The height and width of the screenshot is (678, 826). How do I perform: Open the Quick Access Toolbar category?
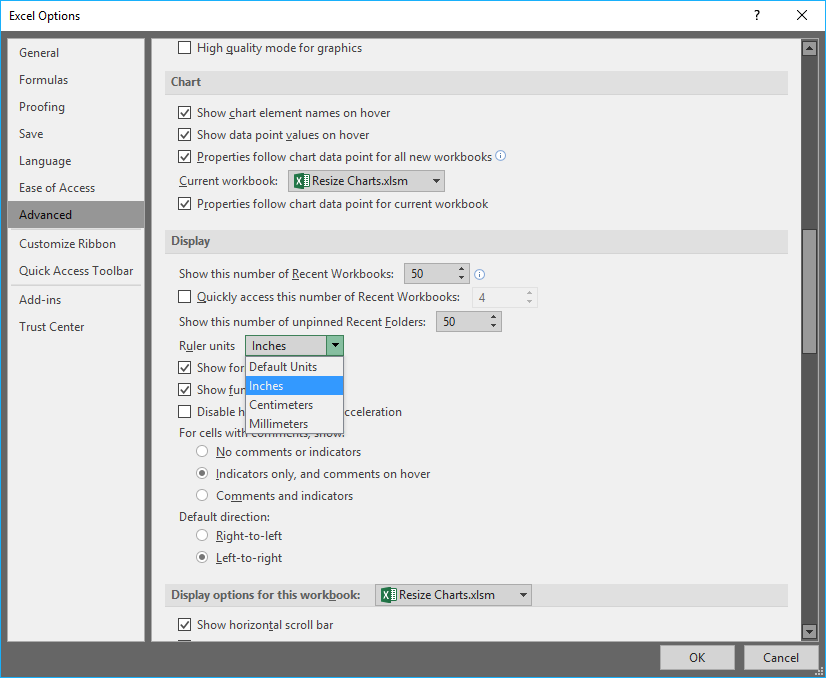76,271
